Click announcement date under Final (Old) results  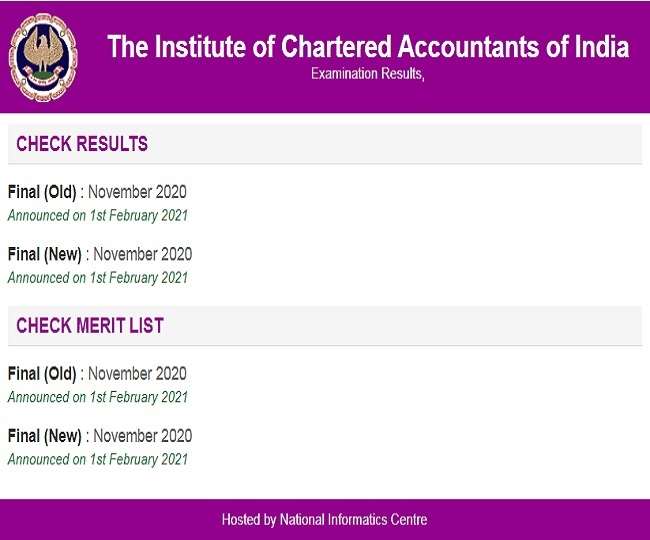(x=98, y=215)
